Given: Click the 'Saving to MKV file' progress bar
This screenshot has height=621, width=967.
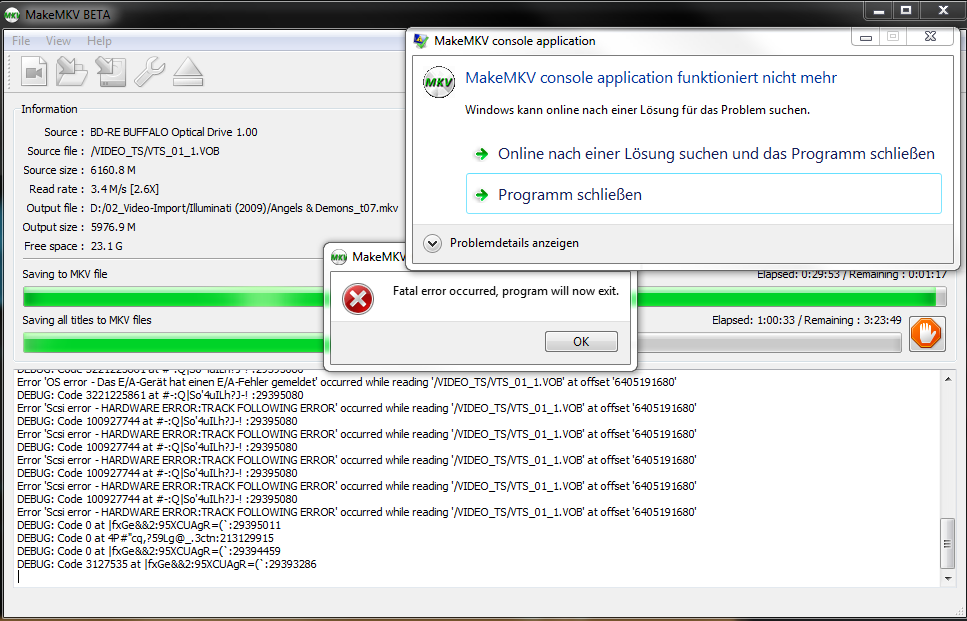Looking at the screenshot, I should 484,297.
